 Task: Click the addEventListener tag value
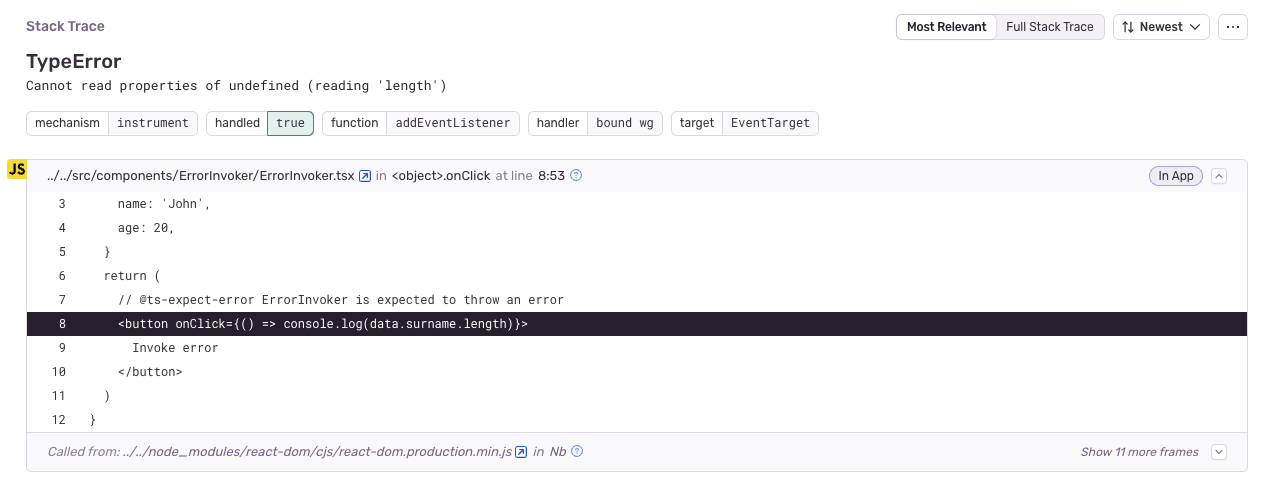click(453, 123)
